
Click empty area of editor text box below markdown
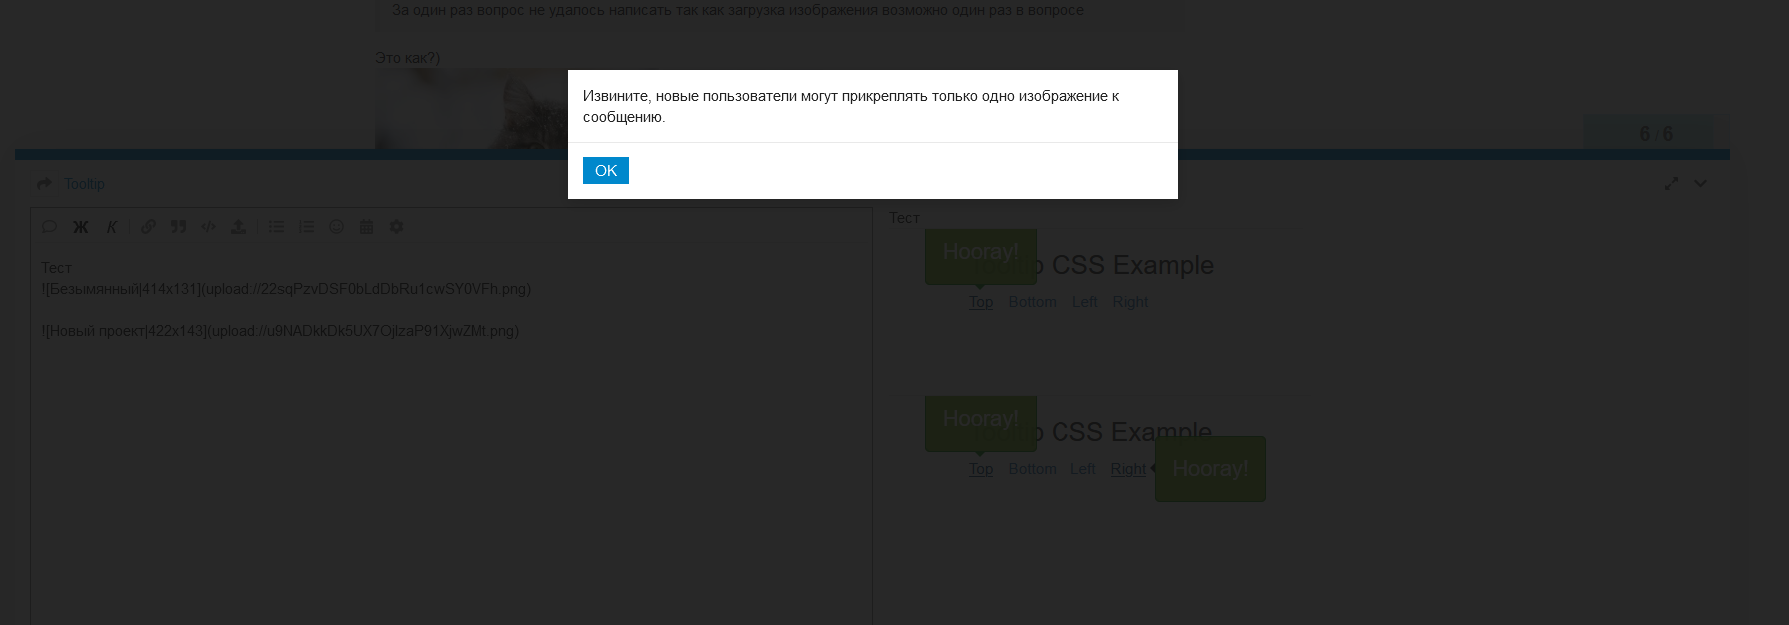[x=450, y=480]
